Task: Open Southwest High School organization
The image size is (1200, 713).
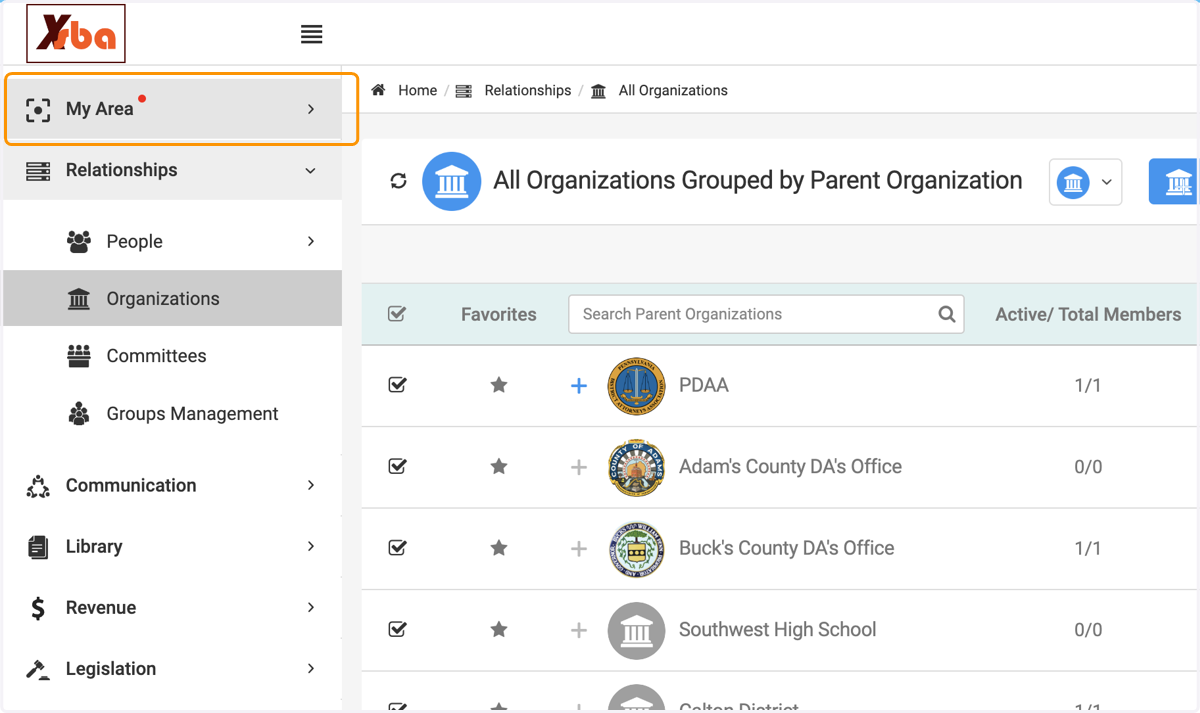Action: pos(777,629)
